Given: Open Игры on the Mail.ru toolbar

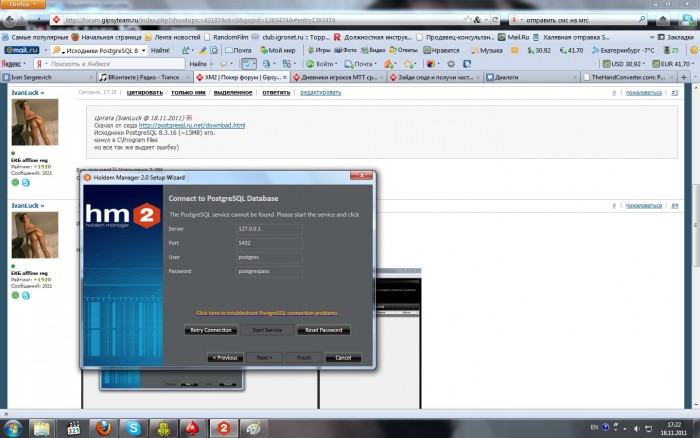Looking at the screenshot, I should [x=319, y=50].
